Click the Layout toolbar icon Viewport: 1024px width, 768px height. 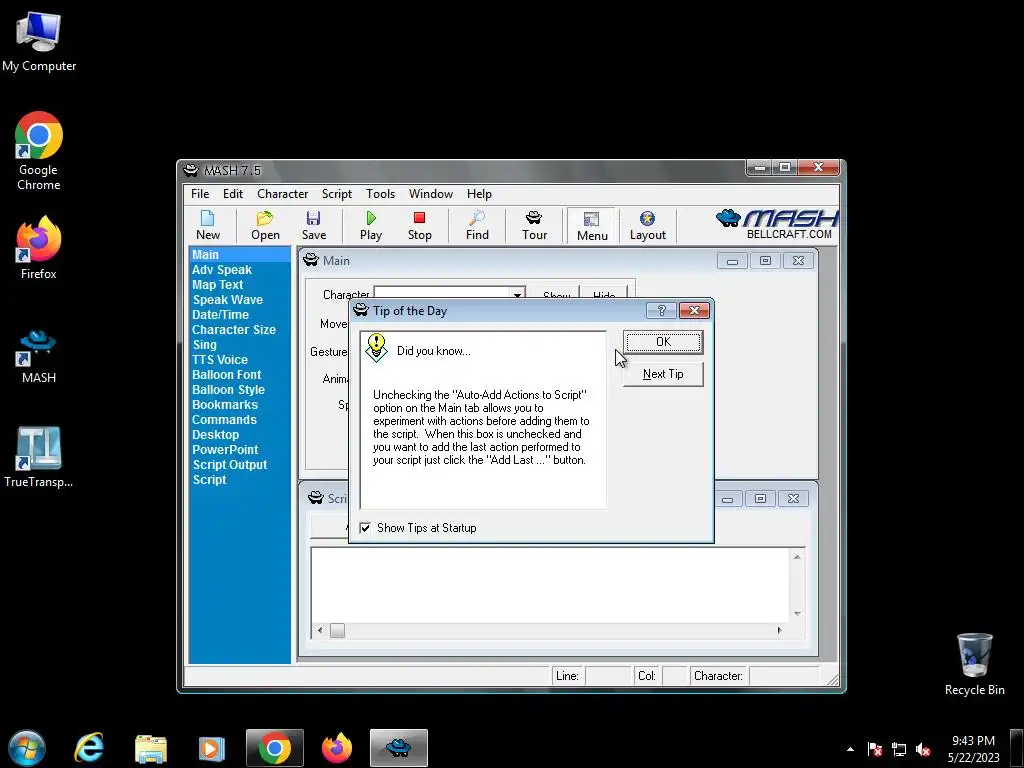click(647, 225)
